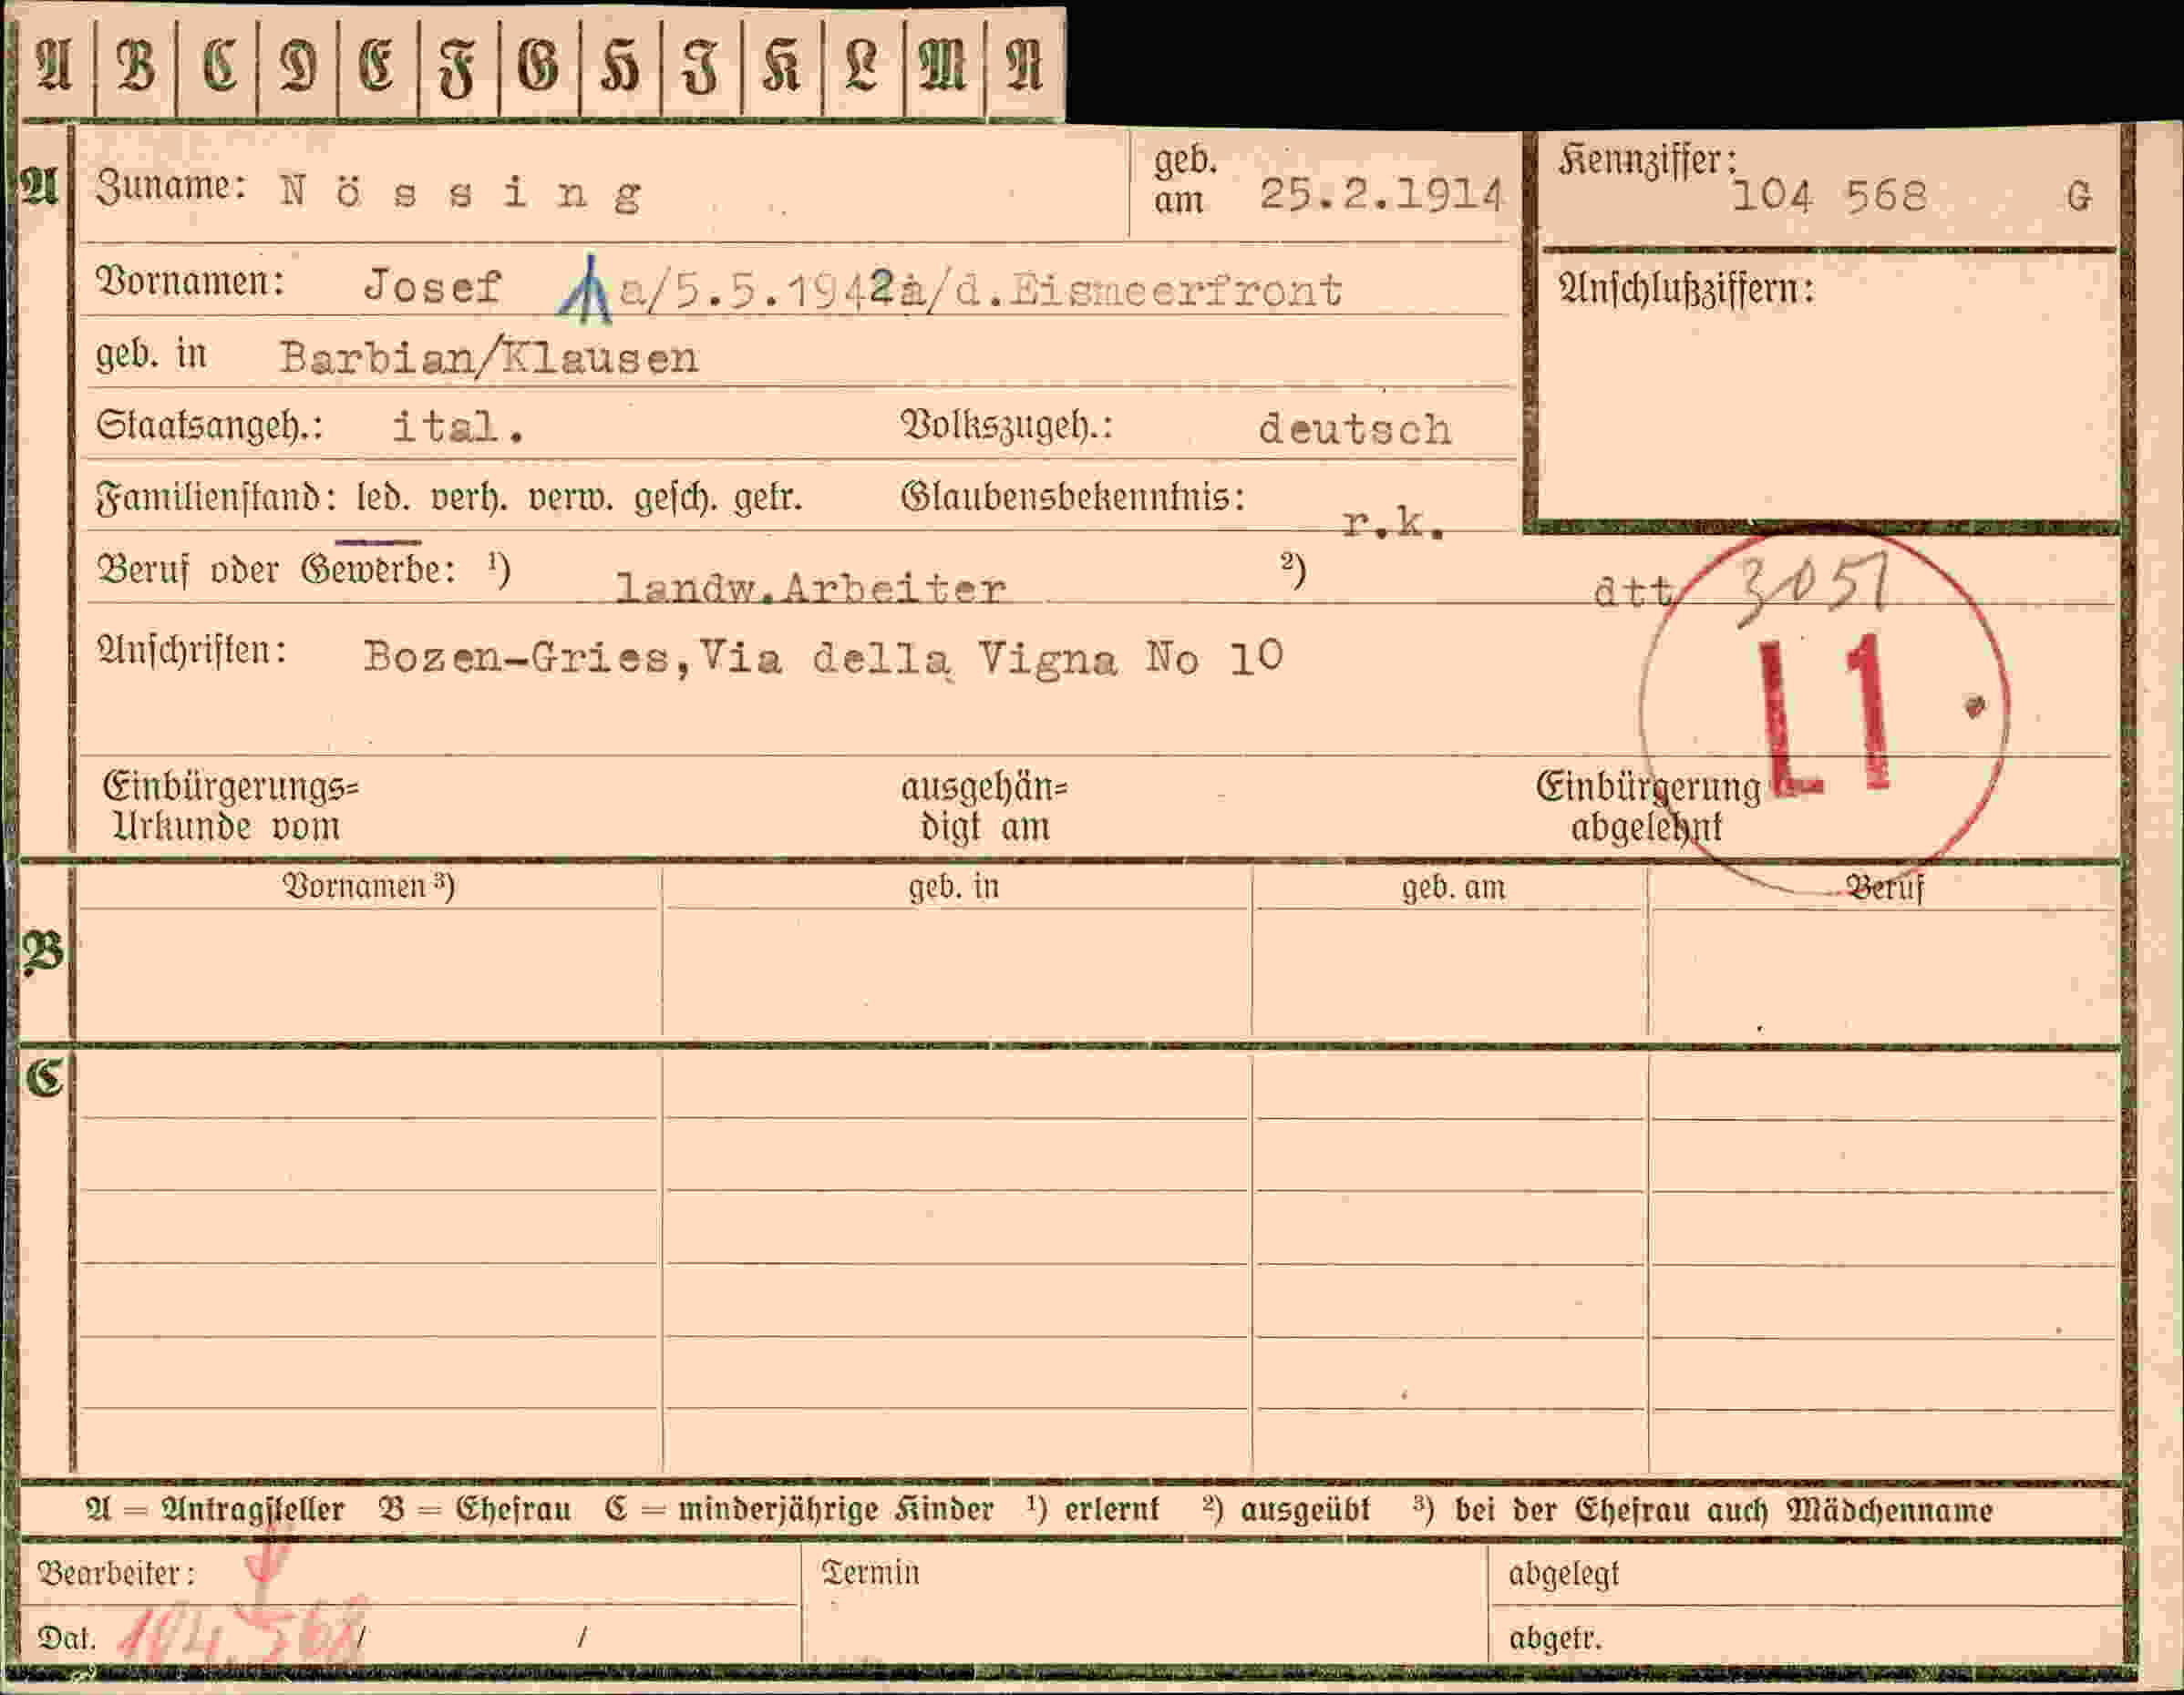Screen dimensions: 2184x1695
Task: Click the legend text 'A = Antragsteller'
Action: tap(215, 1509)
